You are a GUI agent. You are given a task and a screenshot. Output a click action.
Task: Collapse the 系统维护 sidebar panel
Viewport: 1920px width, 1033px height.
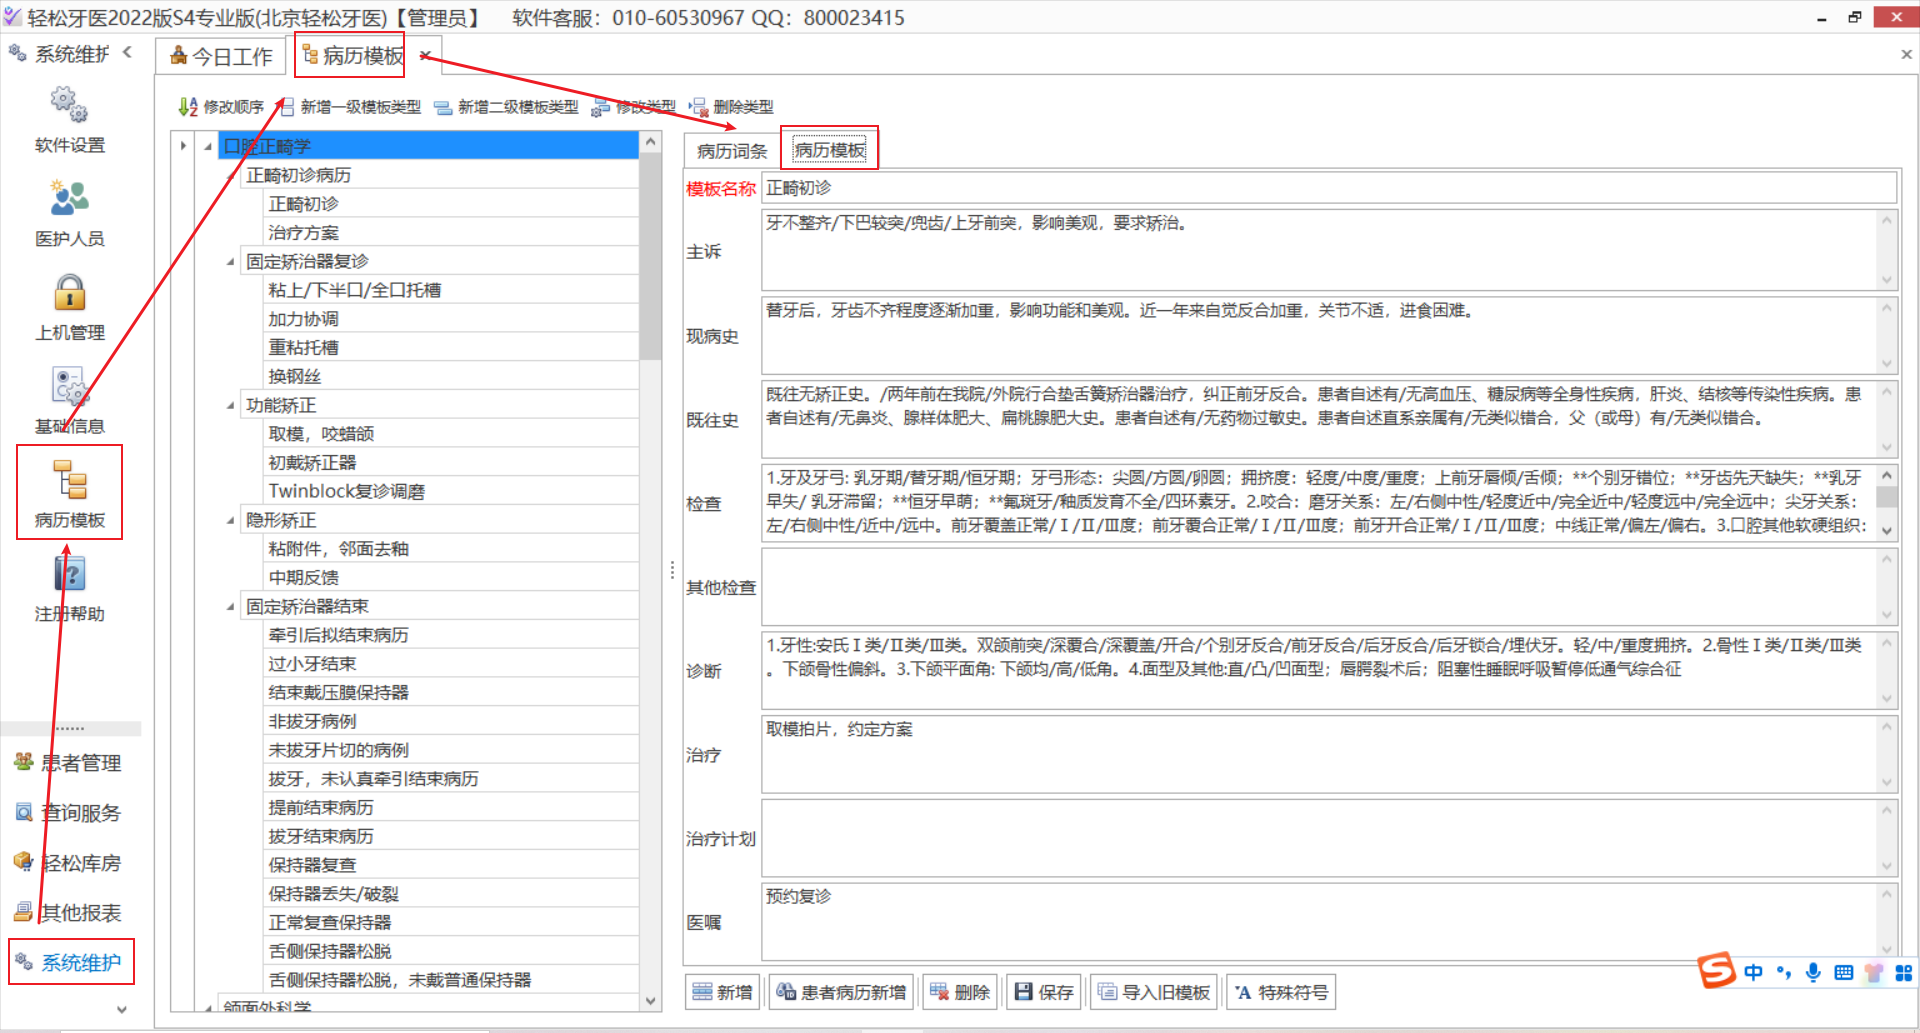click(127, 52)
